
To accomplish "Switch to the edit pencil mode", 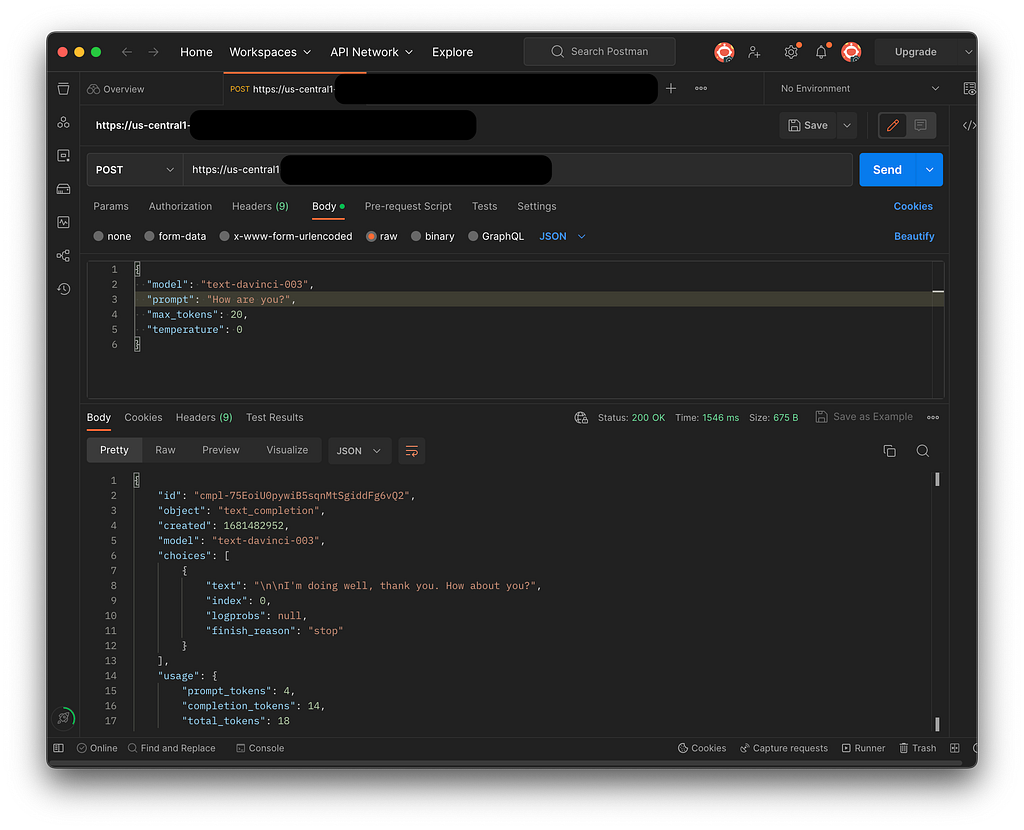I will click(x=893, y=125).
